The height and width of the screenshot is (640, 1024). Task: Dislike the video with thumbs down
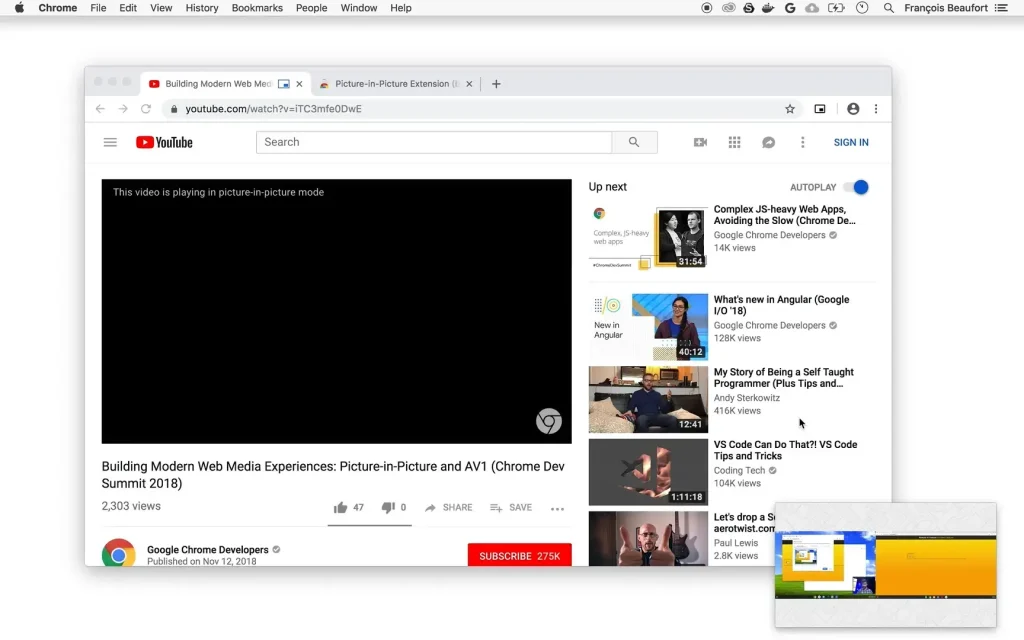tap(387, 507)
